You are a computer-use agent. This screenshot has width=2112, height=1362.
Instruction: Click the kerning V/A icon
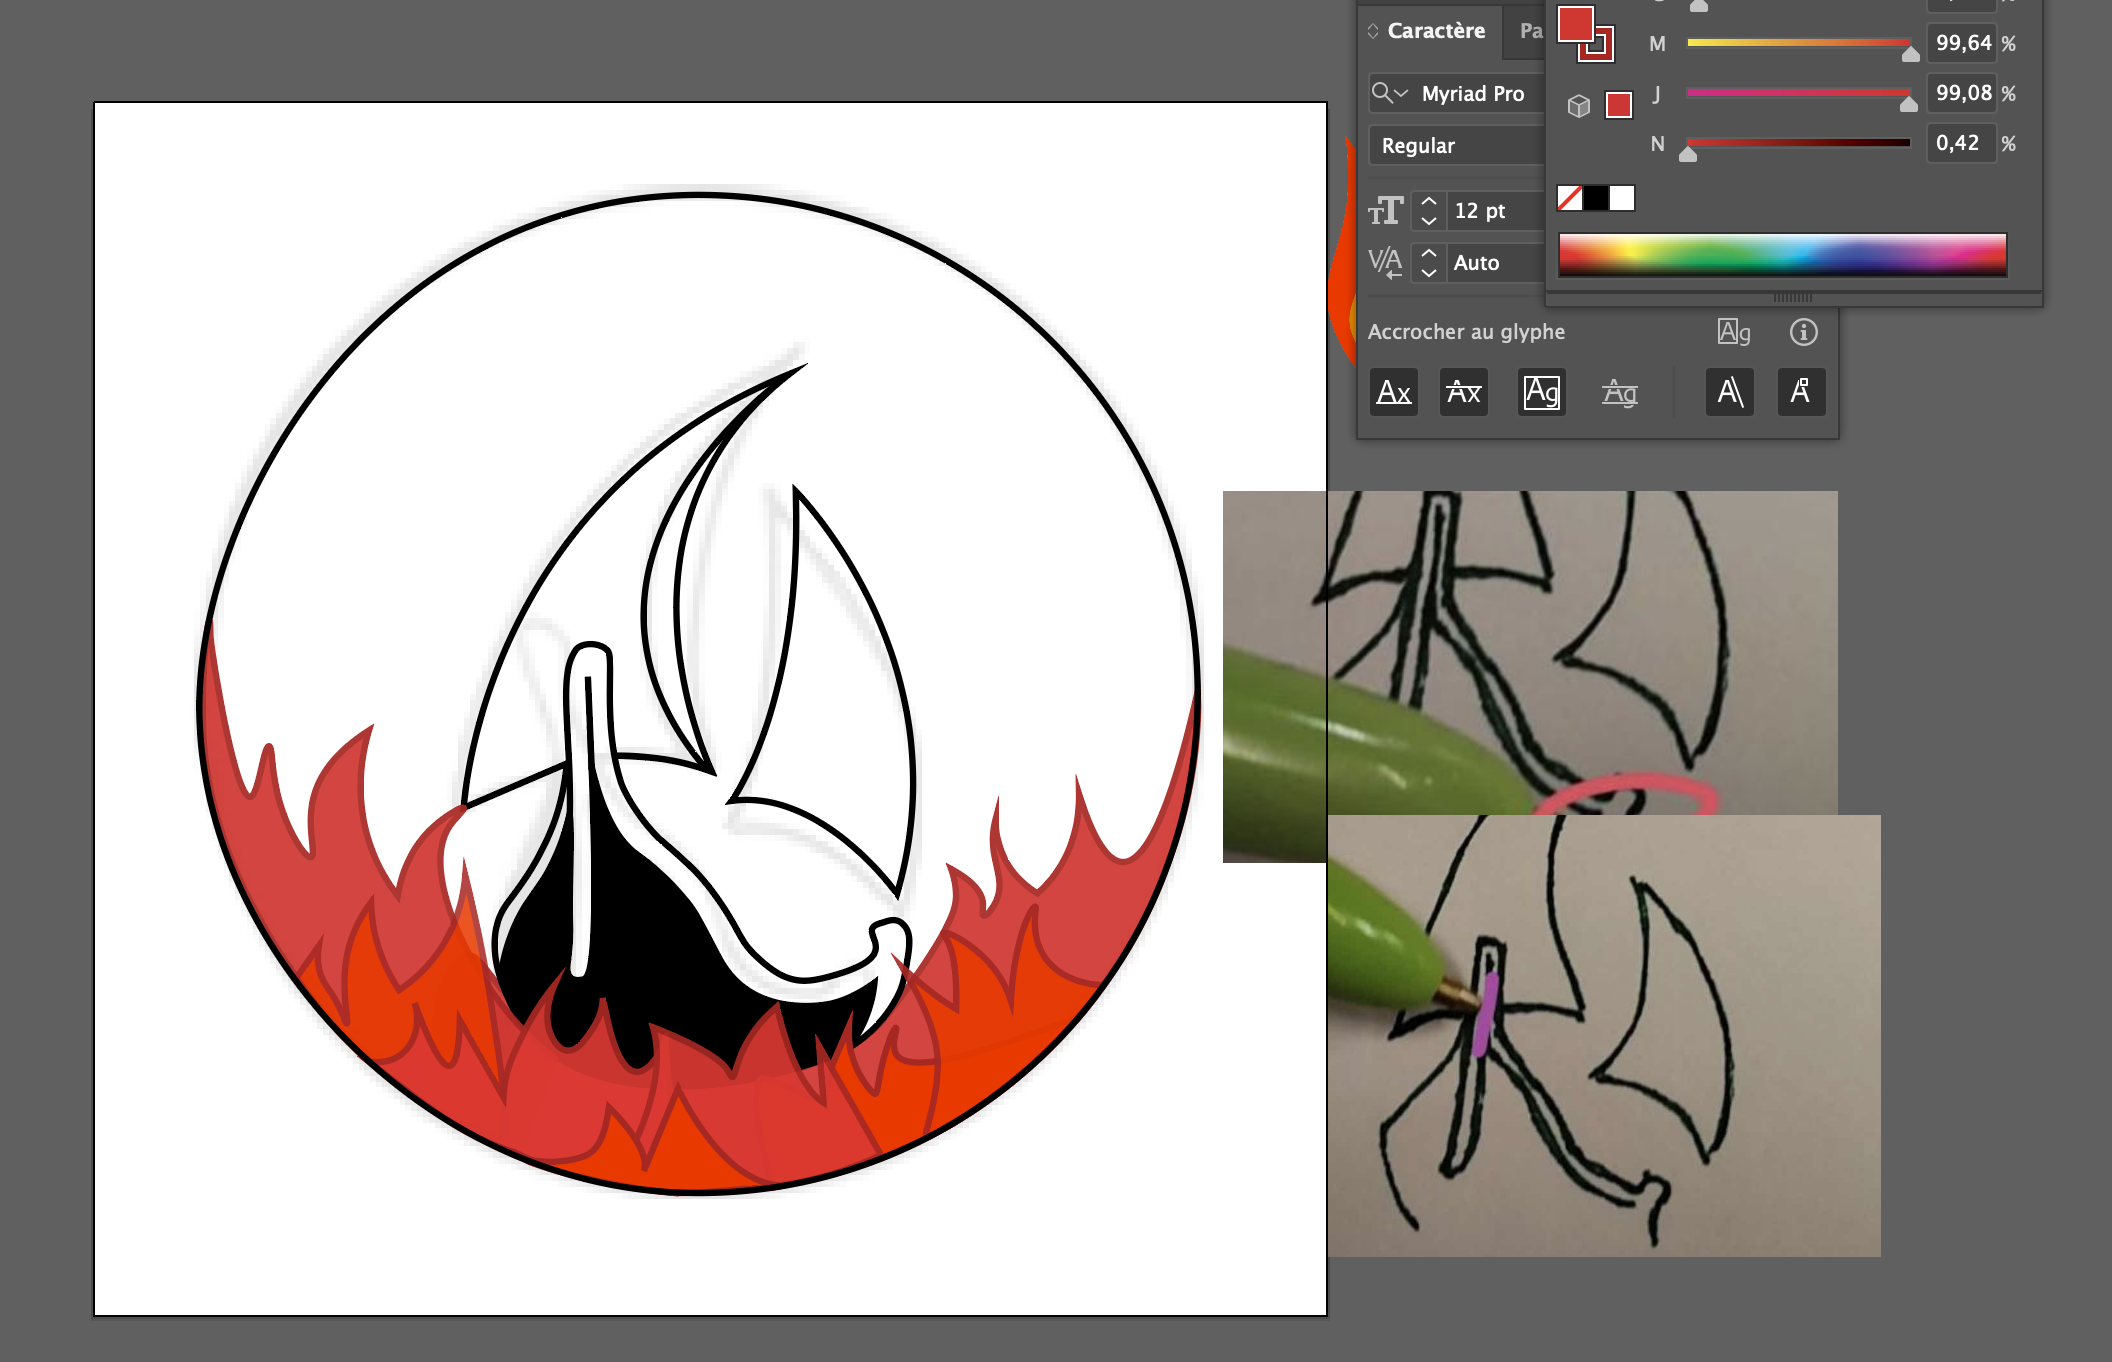point(1386,263)
